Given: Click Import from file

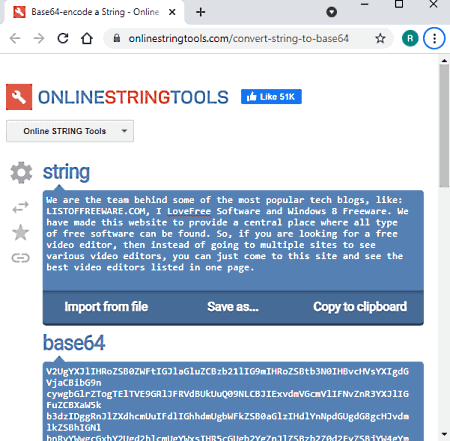Looking at the screenshot, I should point(106,307).
